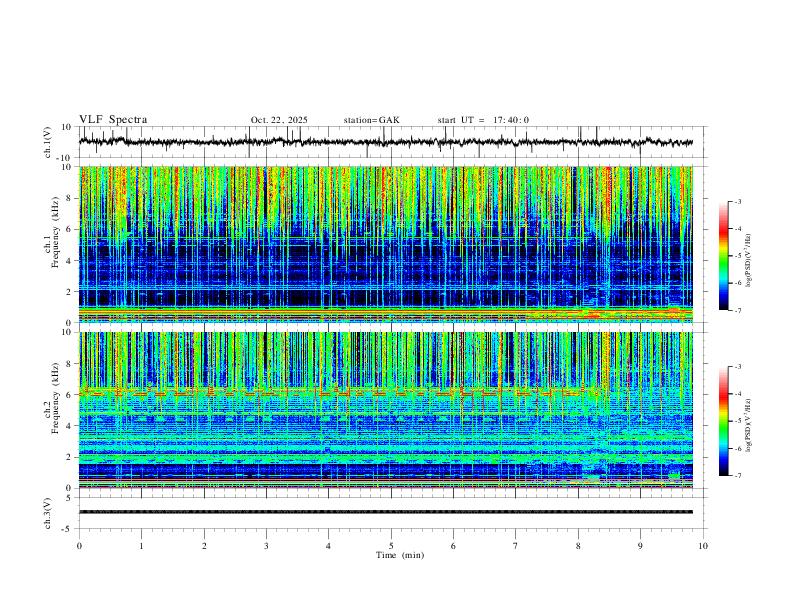Click the ch.1 waveform trace
This screenshot has width=792, height=612.
point(385,142)
